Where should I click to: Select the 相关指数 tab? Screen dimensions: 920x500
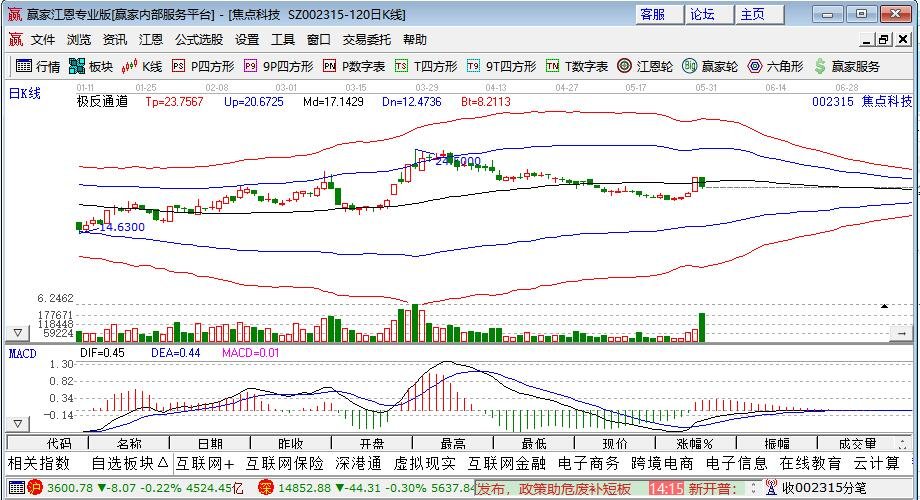(39, 464)
